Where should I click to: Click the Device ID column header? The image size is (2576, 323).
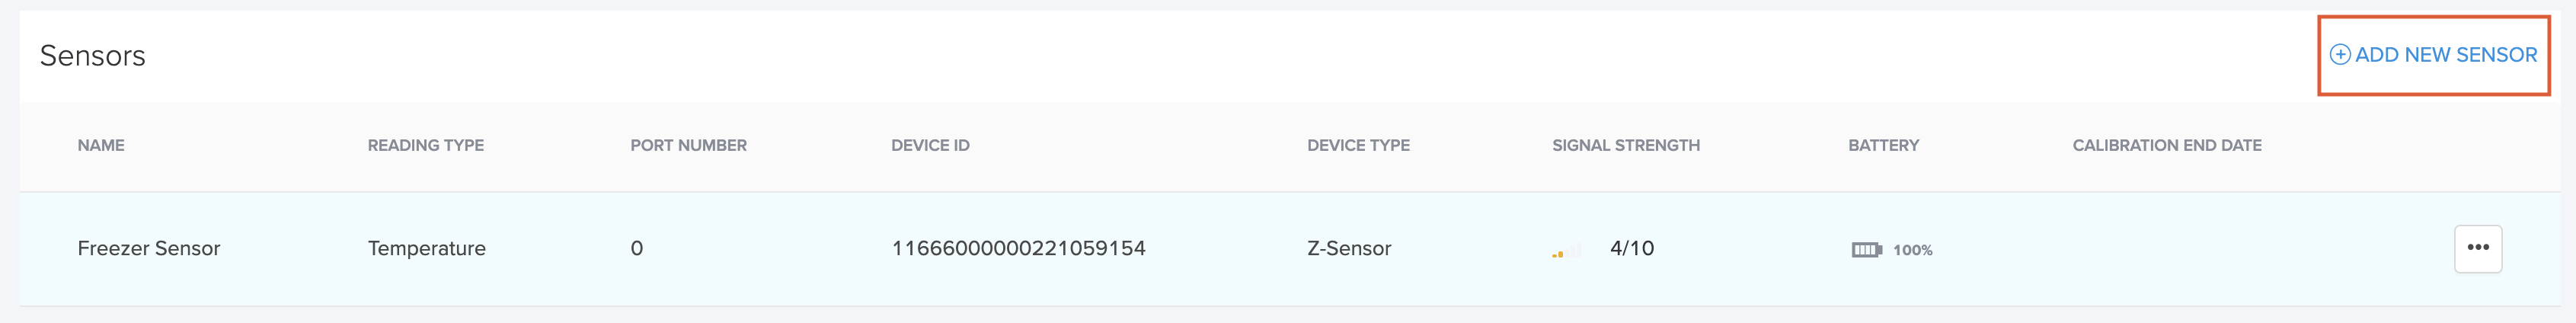coord(930,145)
